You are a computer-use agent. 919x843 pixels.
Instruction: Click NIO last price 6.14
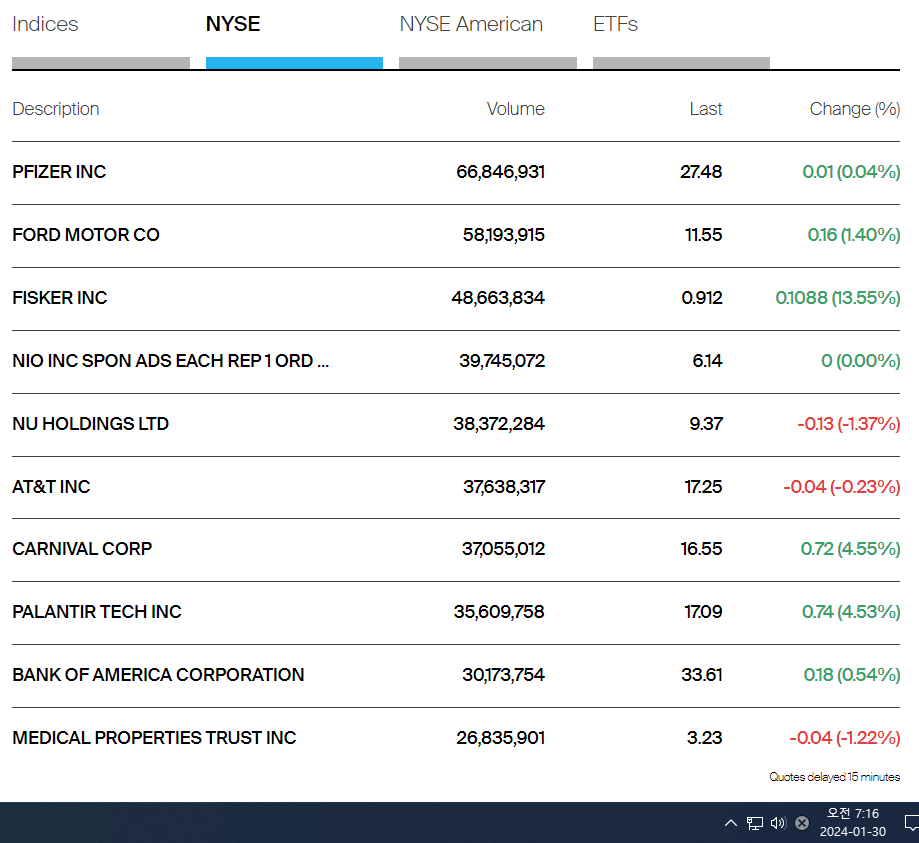tap(707, 361)
